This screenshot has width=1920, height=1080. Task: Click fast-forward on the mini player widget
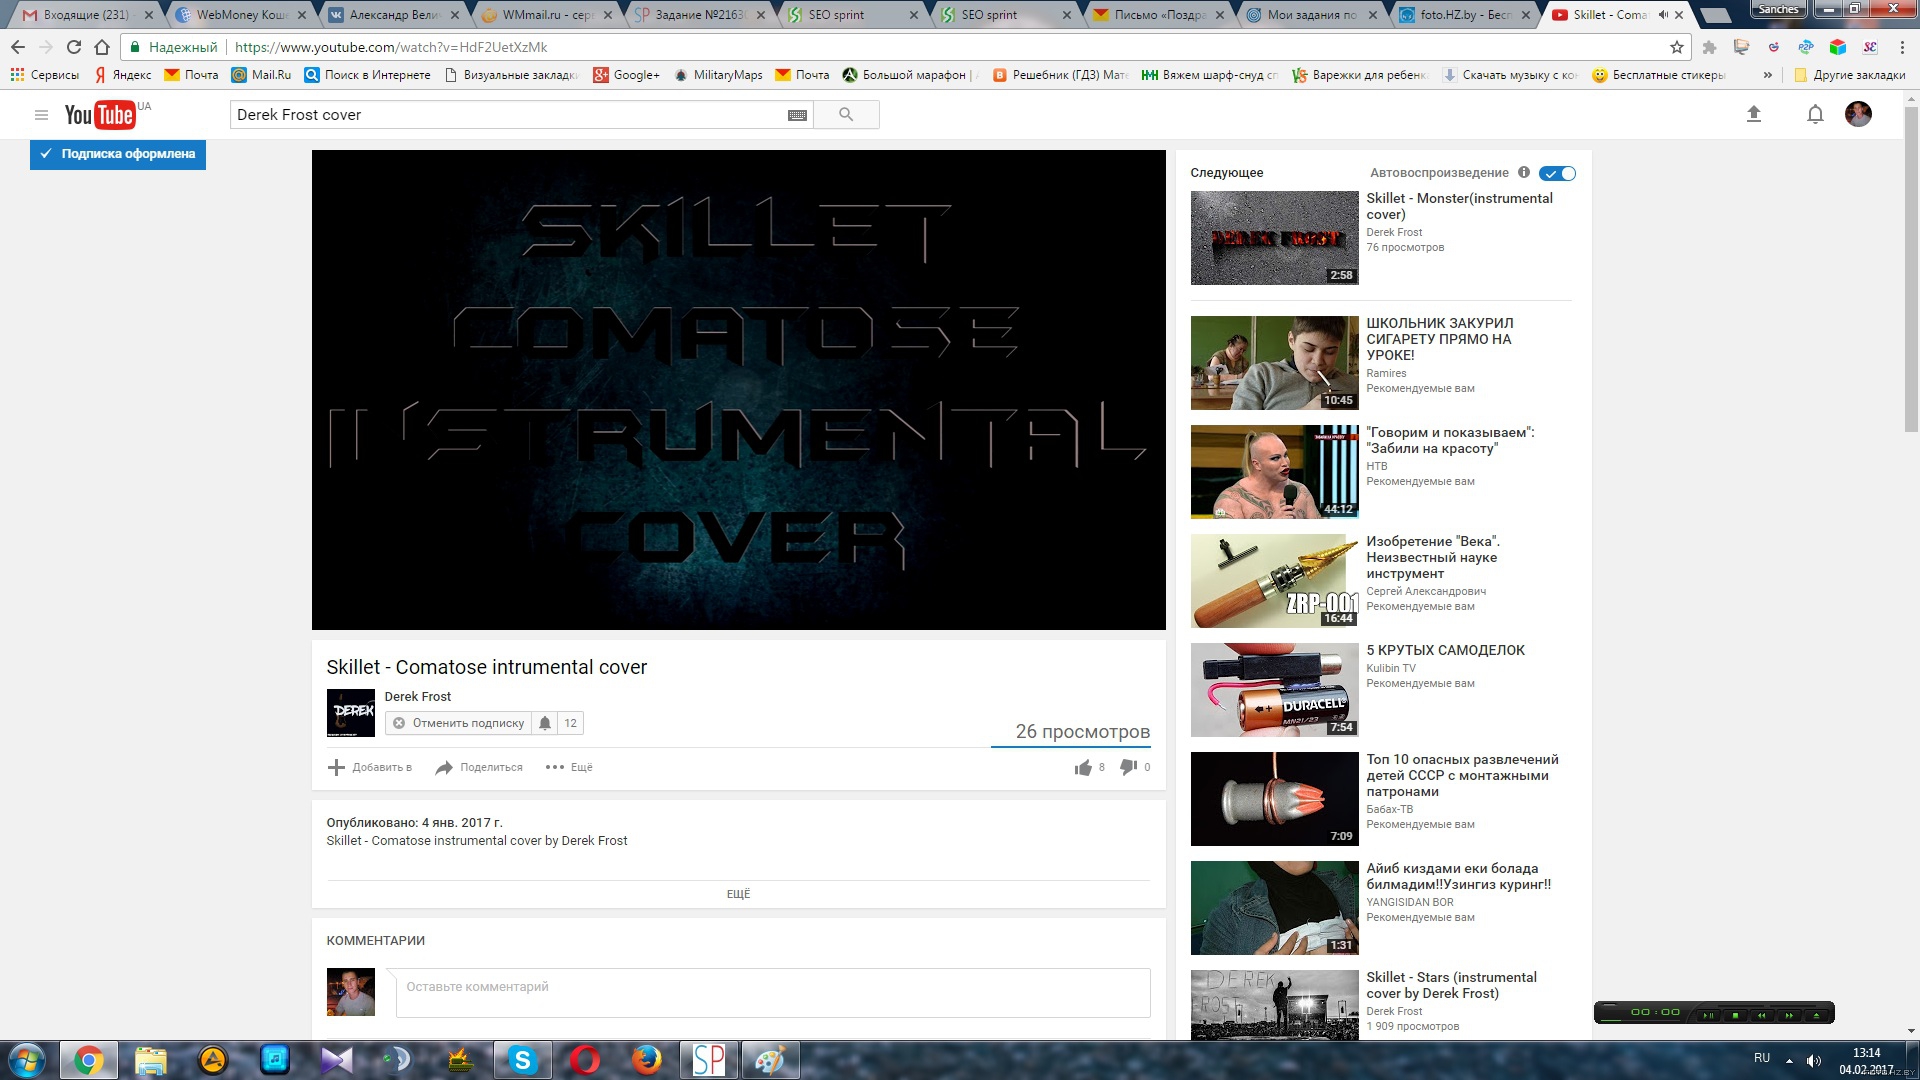pos(1789,1015)
